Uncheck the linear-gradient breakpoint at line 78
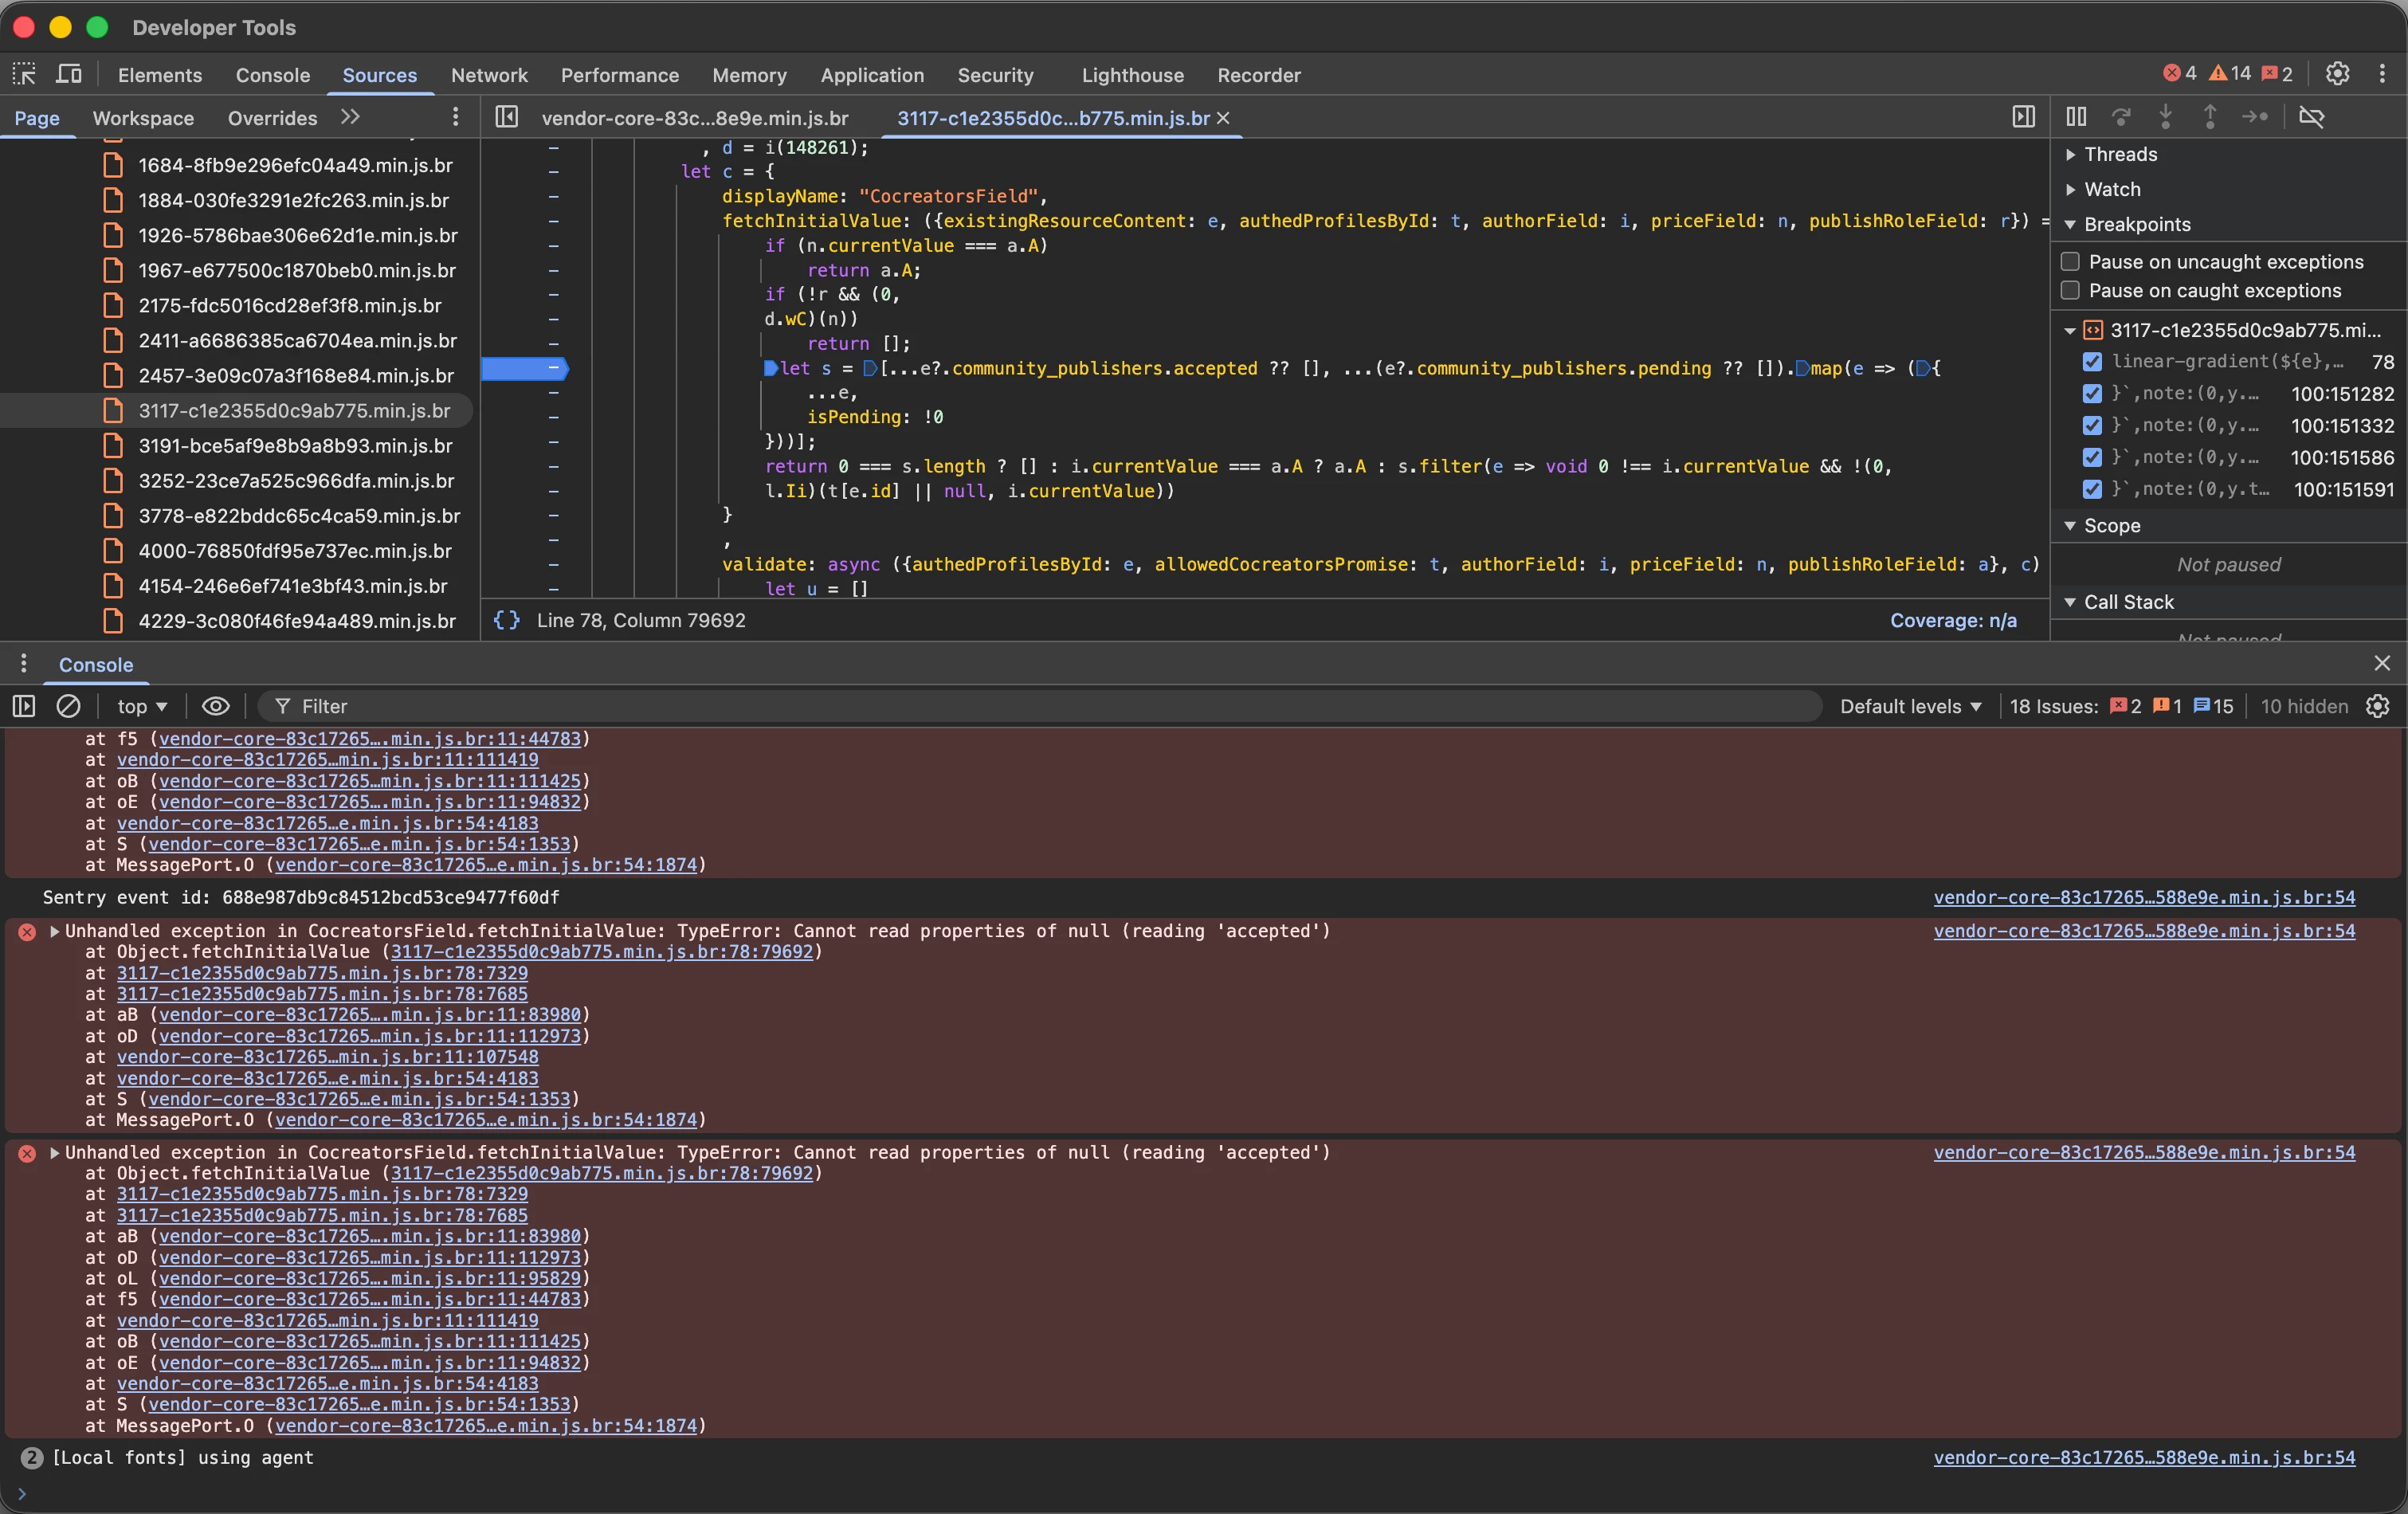 tap(2091, 362)
